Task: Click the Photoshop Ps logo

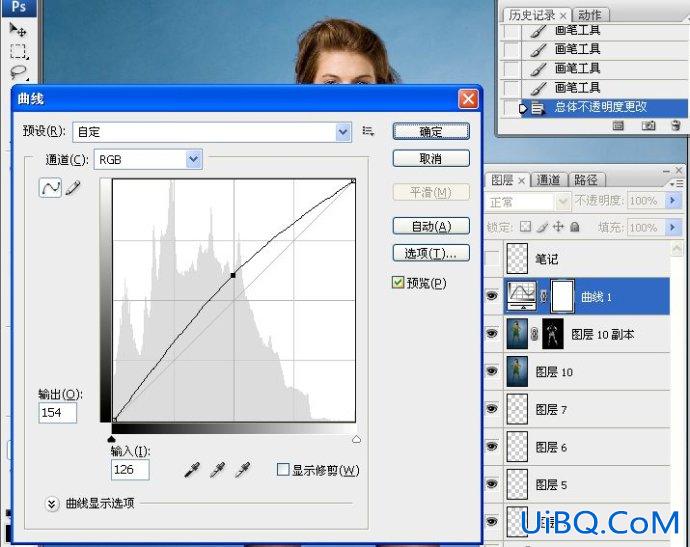Action: tap(18, 7)
